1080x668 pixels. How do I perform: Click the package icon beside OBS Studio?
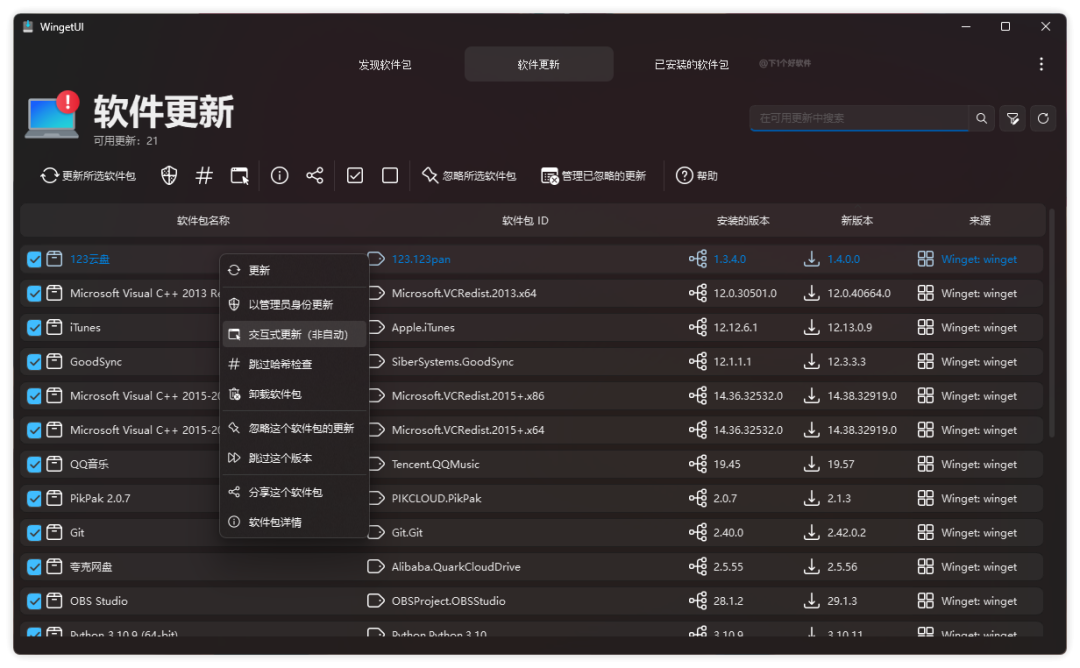point(54,601)
